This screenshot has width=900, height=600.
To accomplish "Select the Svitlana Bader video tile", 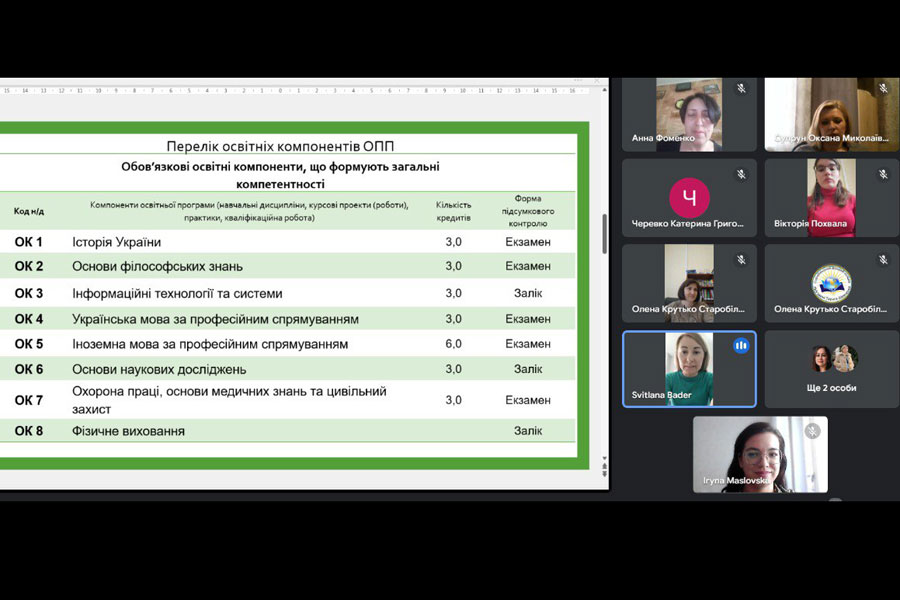I will [x=689, y=369].
